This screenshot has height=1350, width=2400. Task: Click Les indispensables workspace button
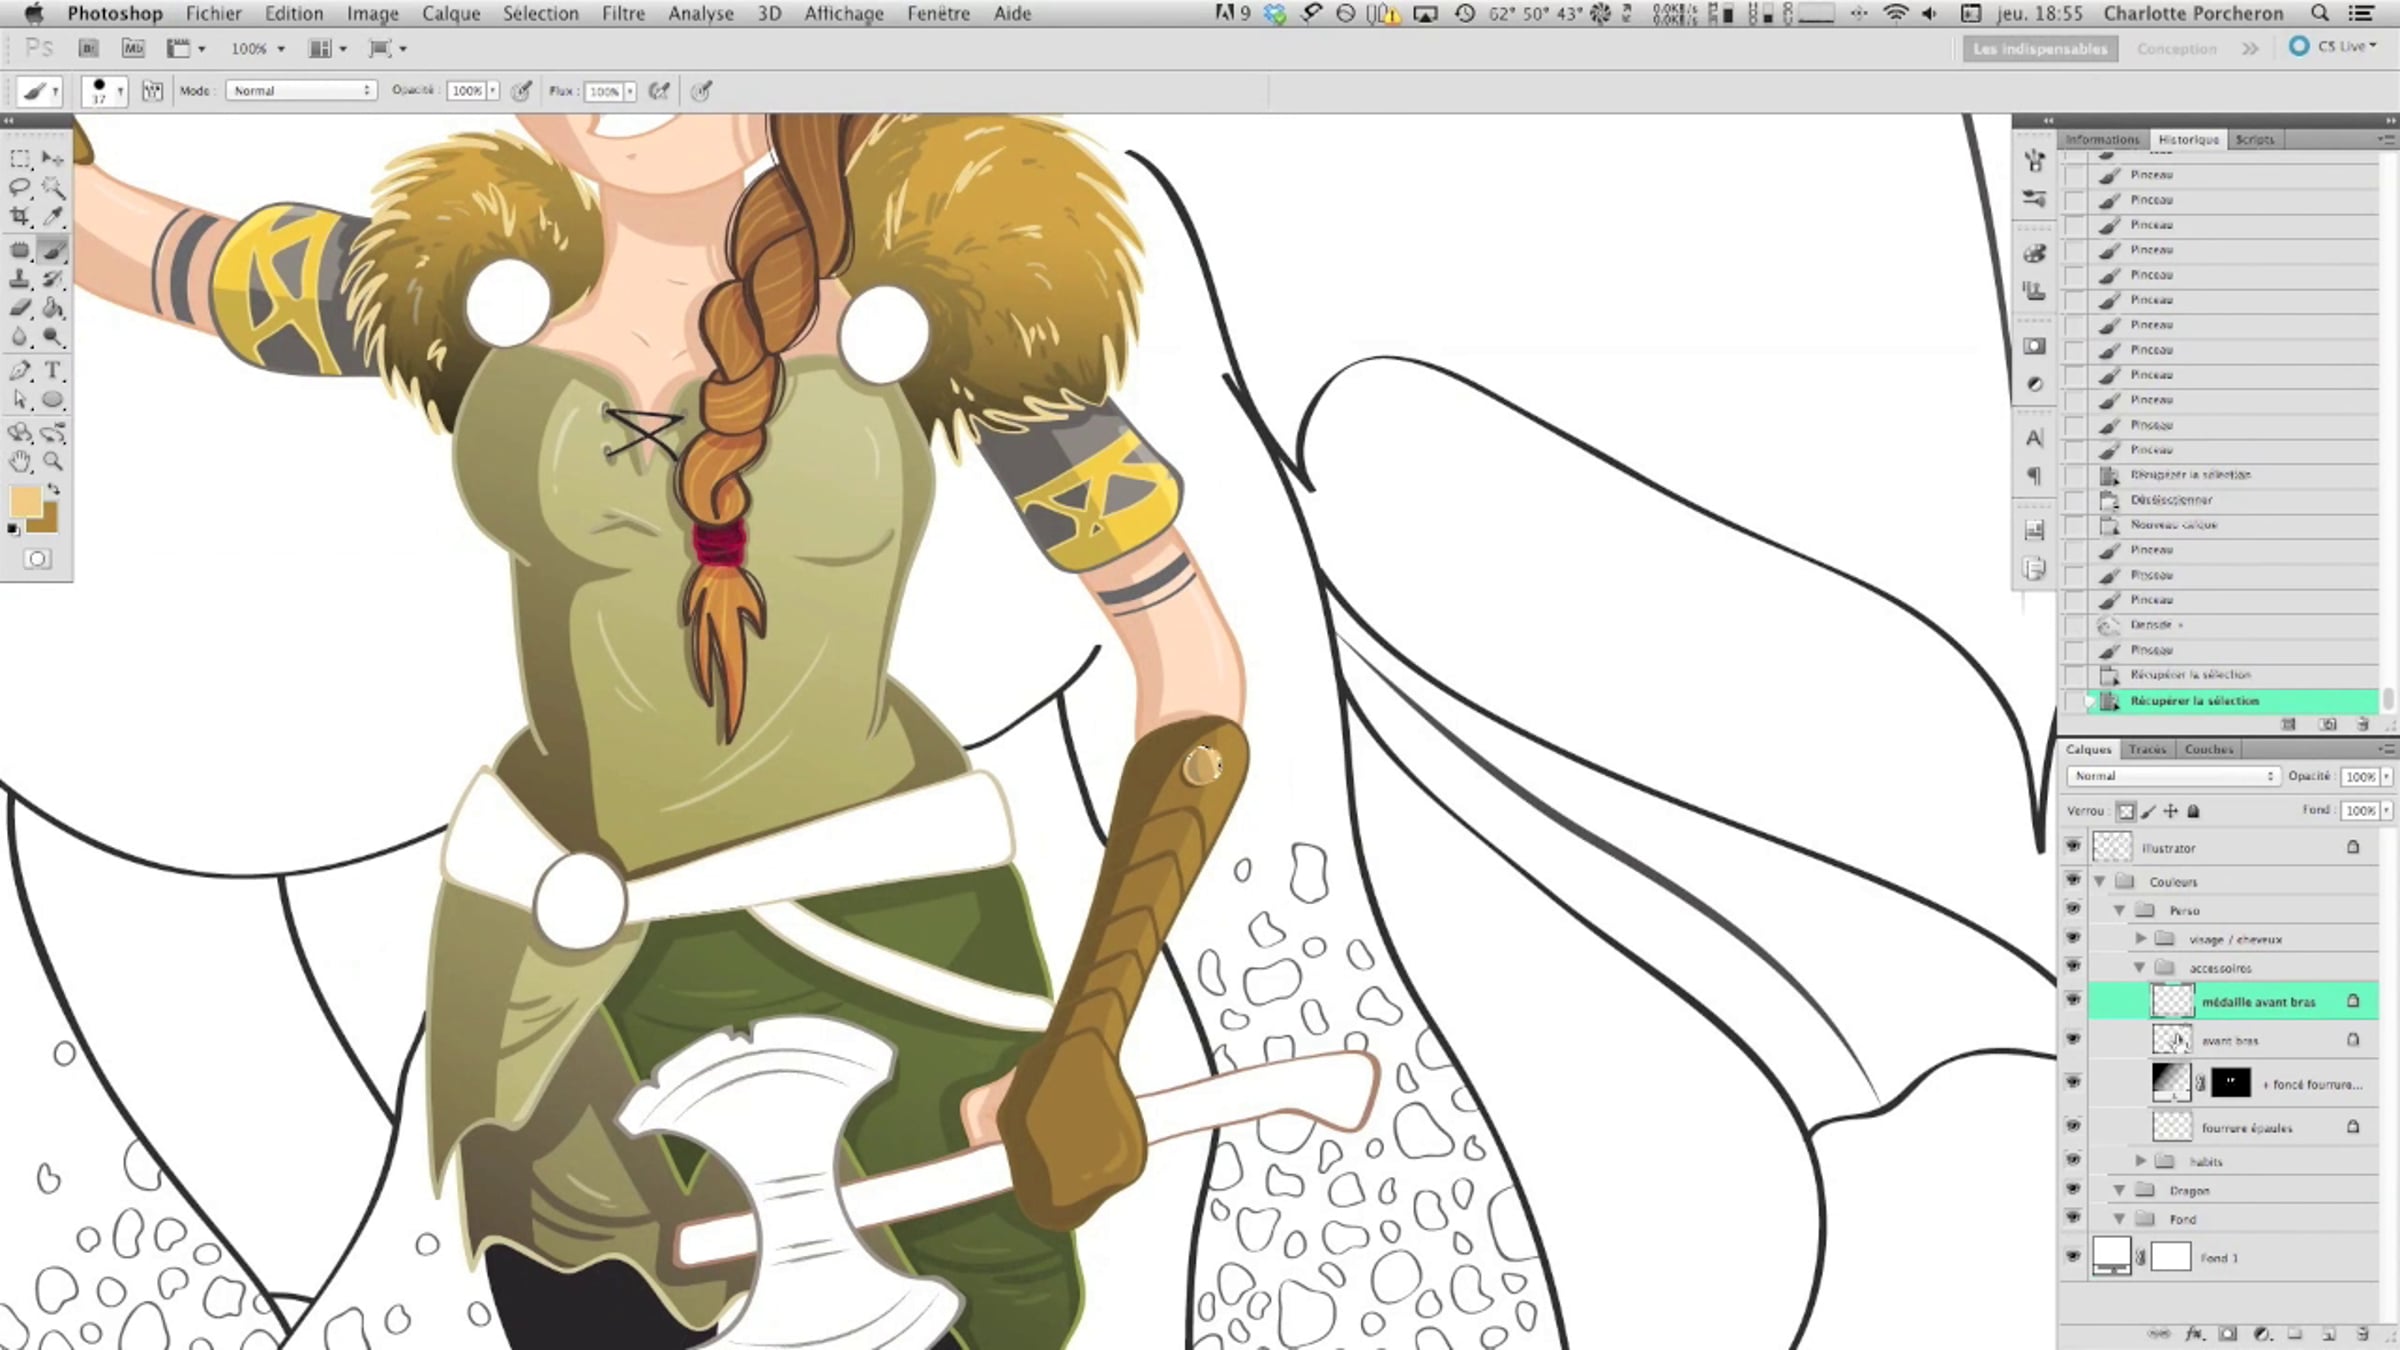[2040, 48]
